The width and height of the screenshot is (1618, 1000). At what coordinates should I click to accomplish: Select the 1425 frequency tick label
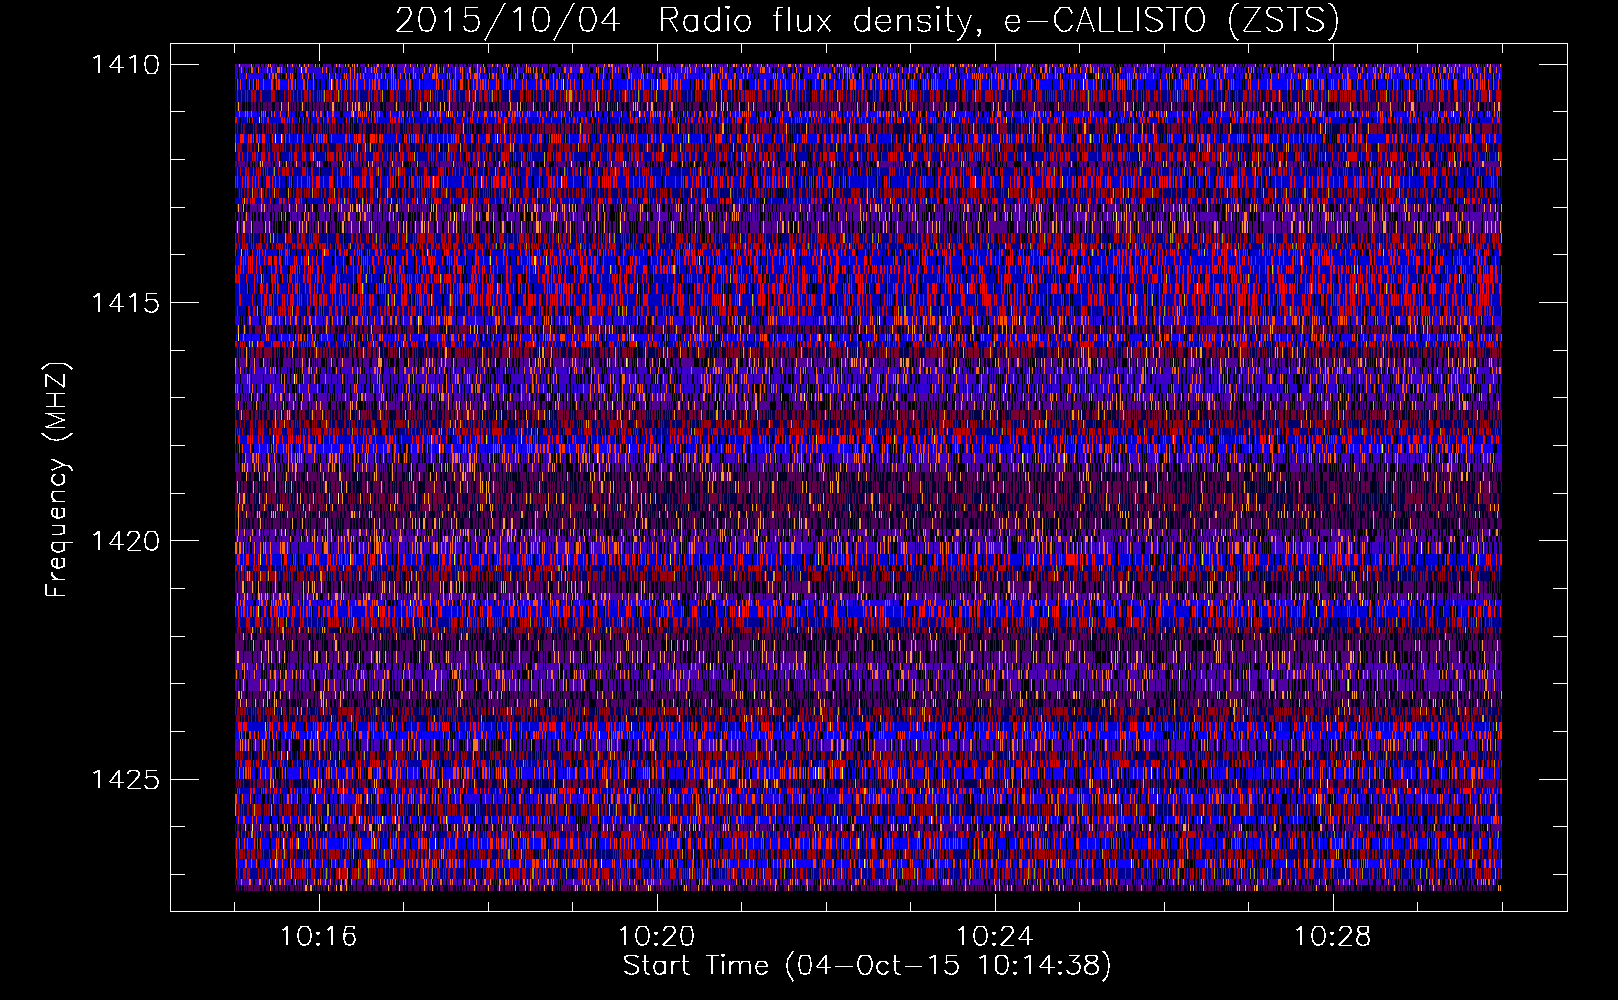(x=125, y=779)
